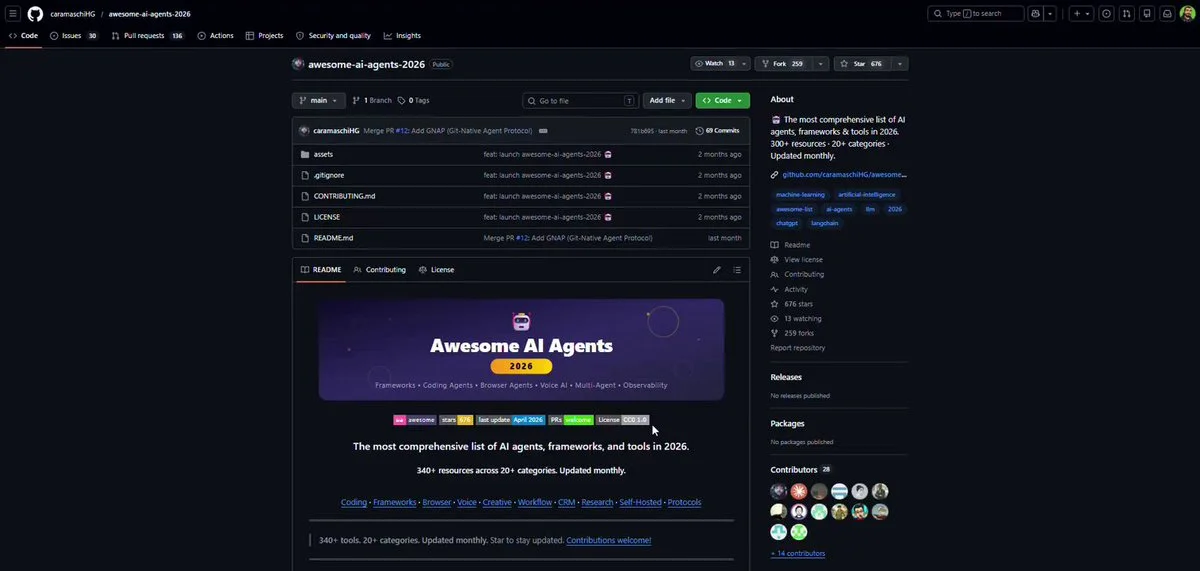The image size is (1200, 571).
Task: Expand the commit message ellipsis button
Action: [x=543, y=131]
